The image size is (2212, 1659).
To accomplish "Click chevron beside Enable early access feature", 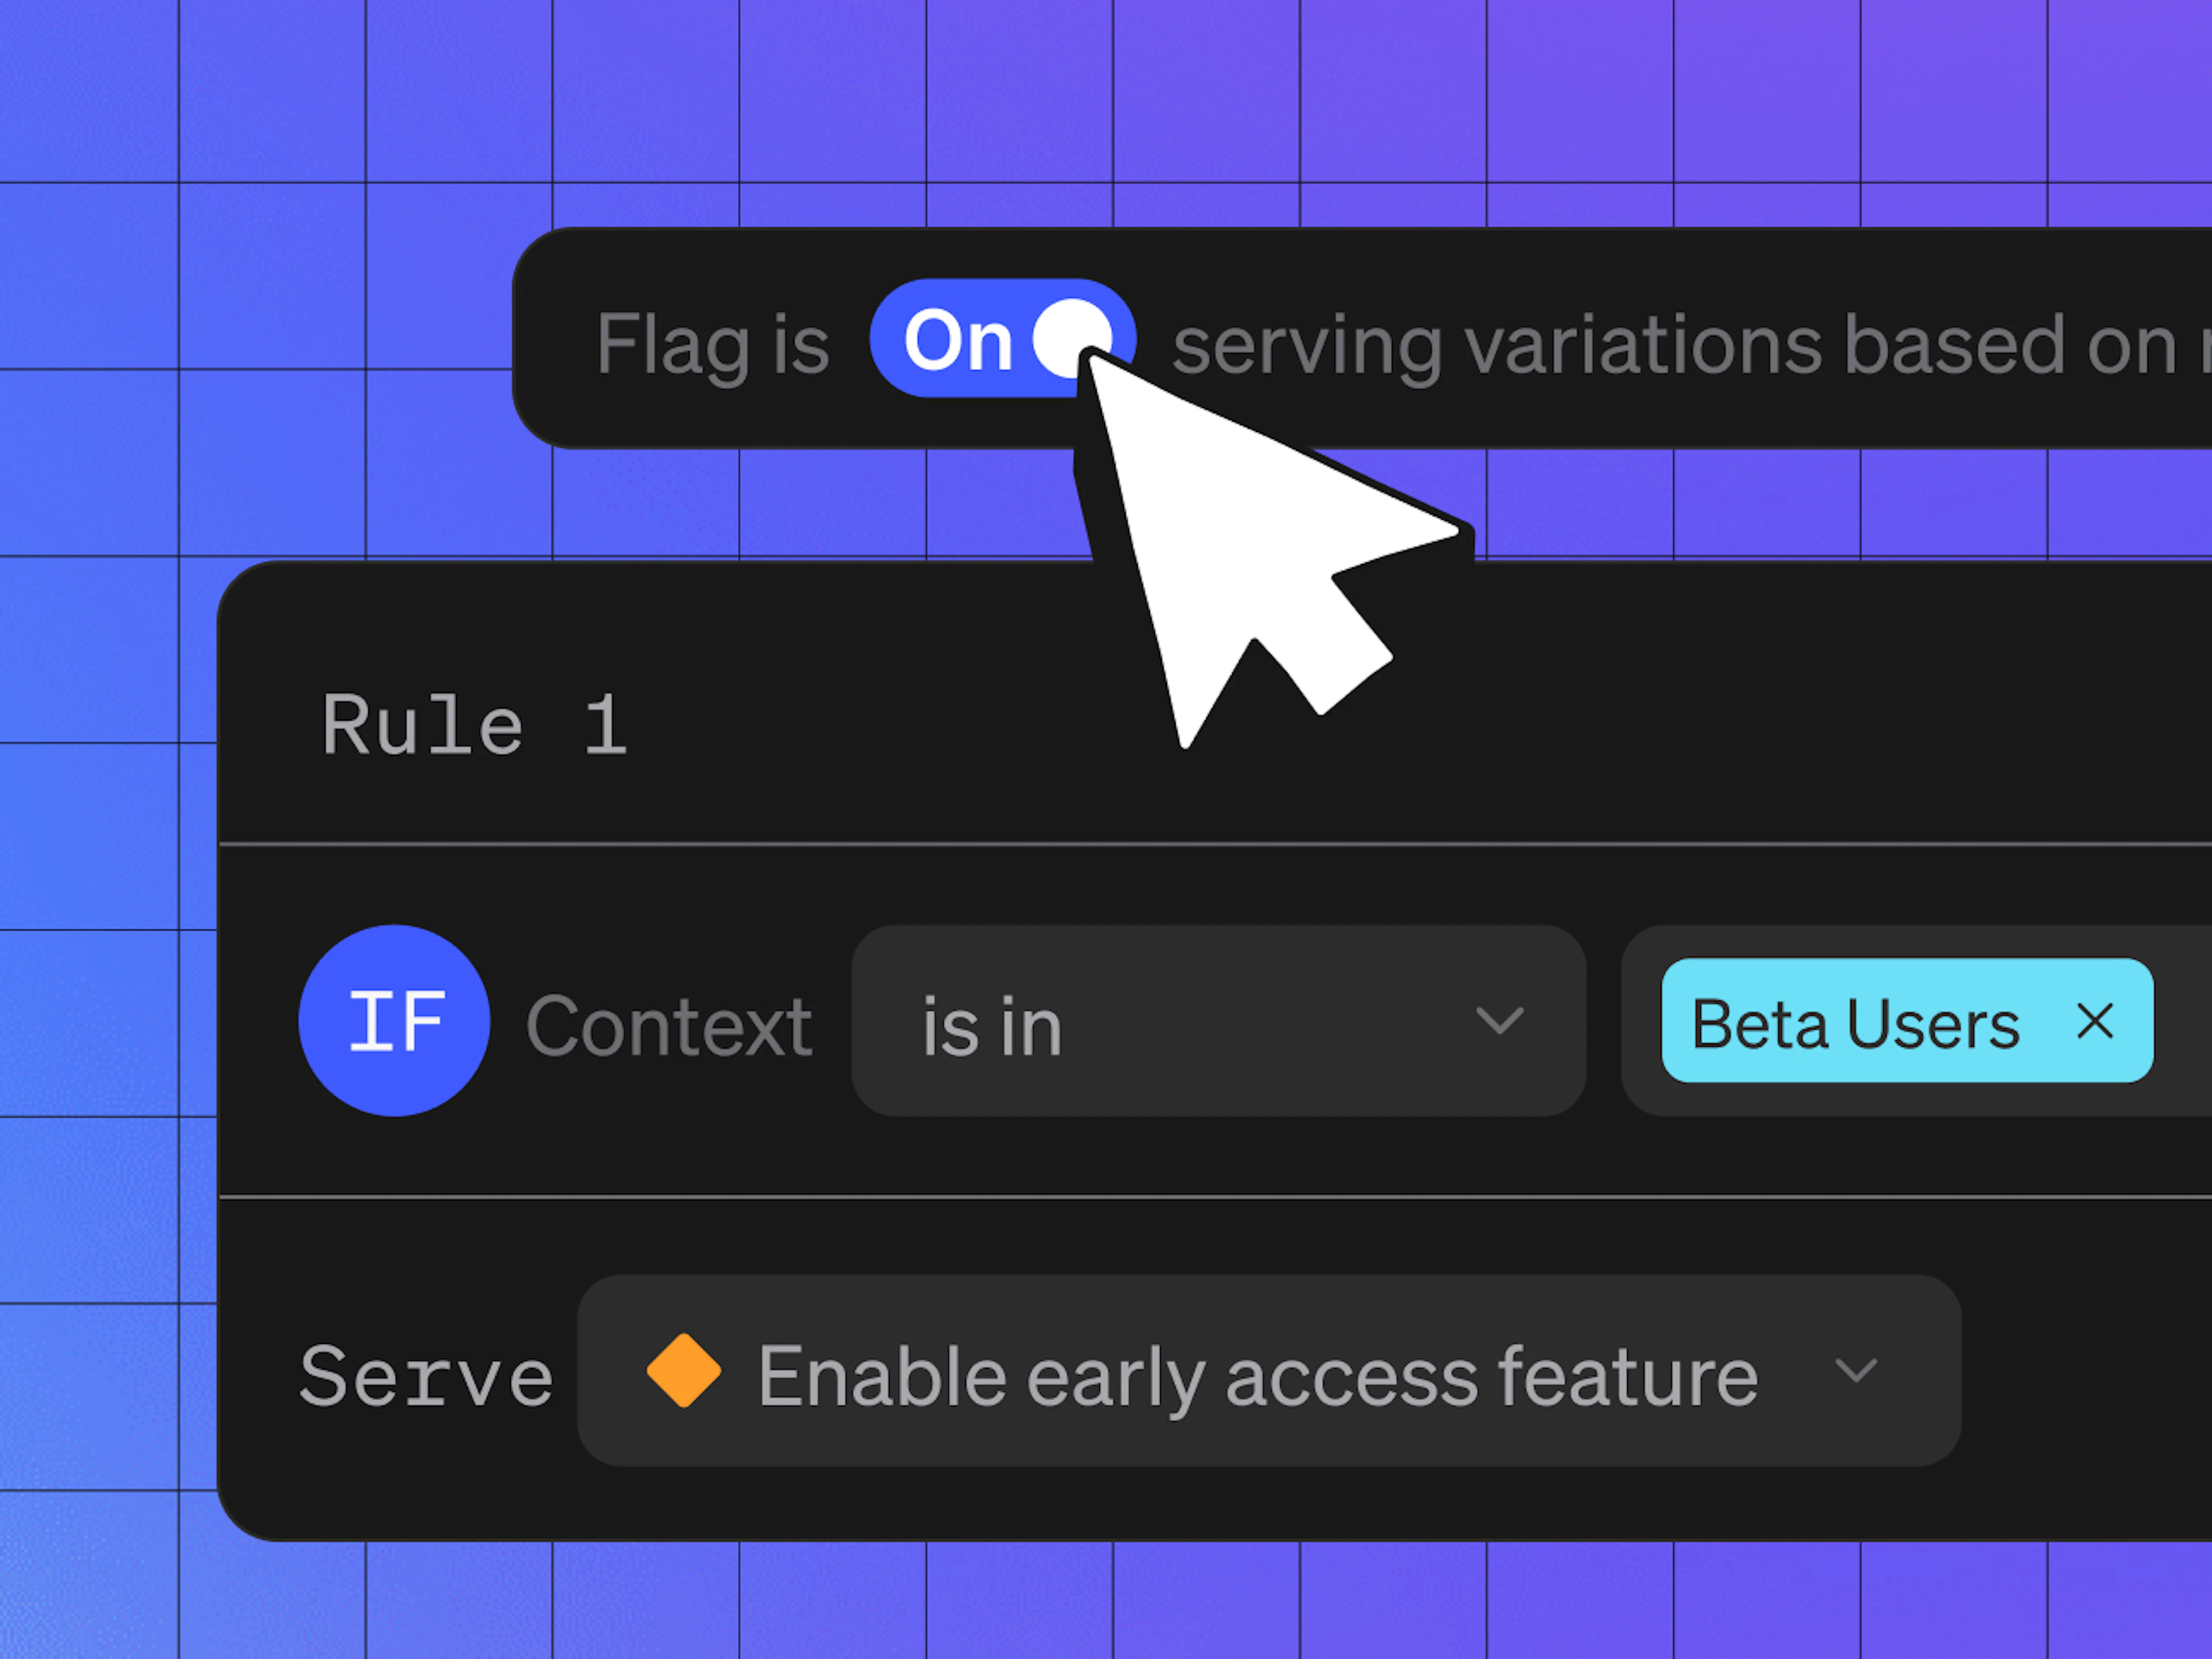I will click(x=1856, y=1370).
